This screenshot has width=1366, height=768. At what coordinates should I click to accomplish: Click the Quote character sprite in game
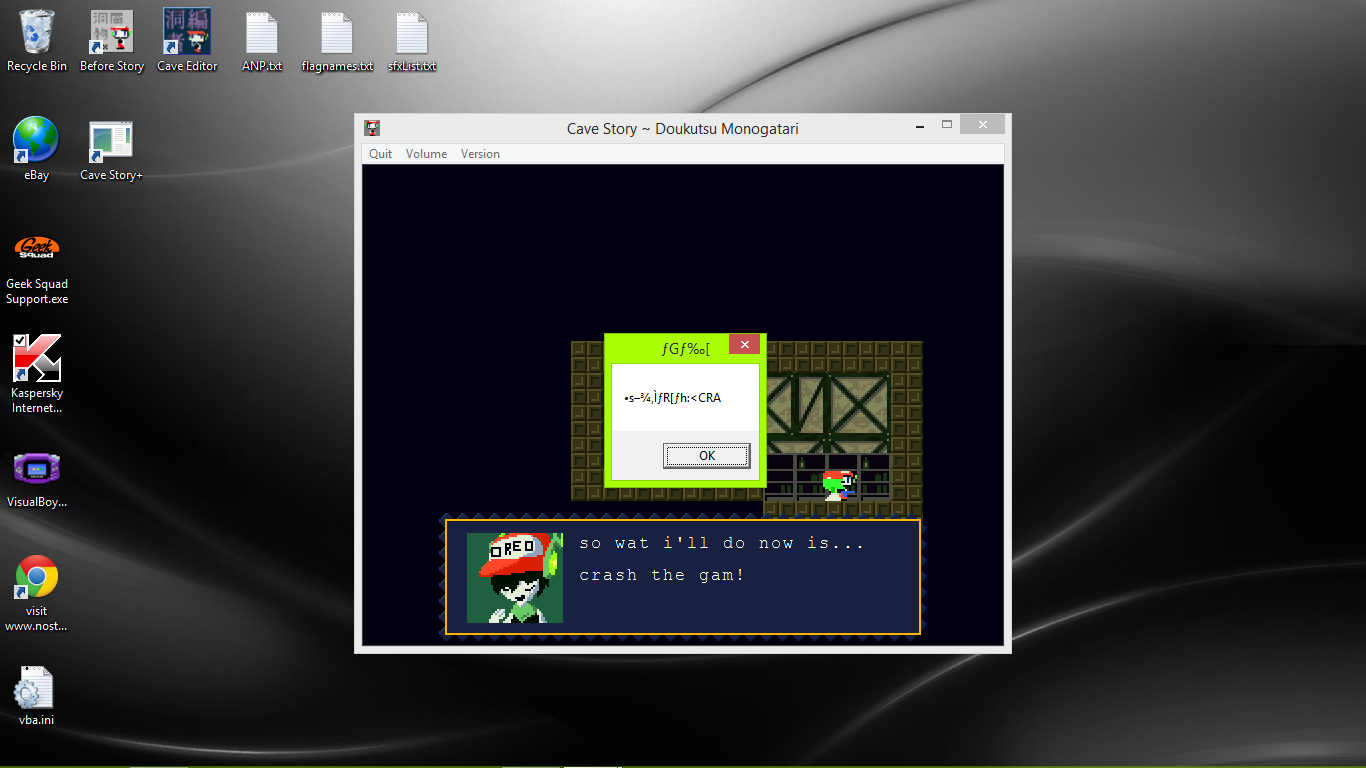[838, 485]
